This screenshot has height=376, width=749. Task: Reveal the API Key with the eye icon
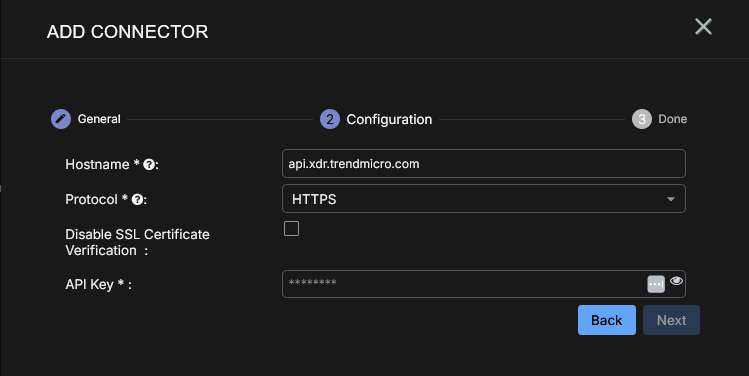coord(676,281)
